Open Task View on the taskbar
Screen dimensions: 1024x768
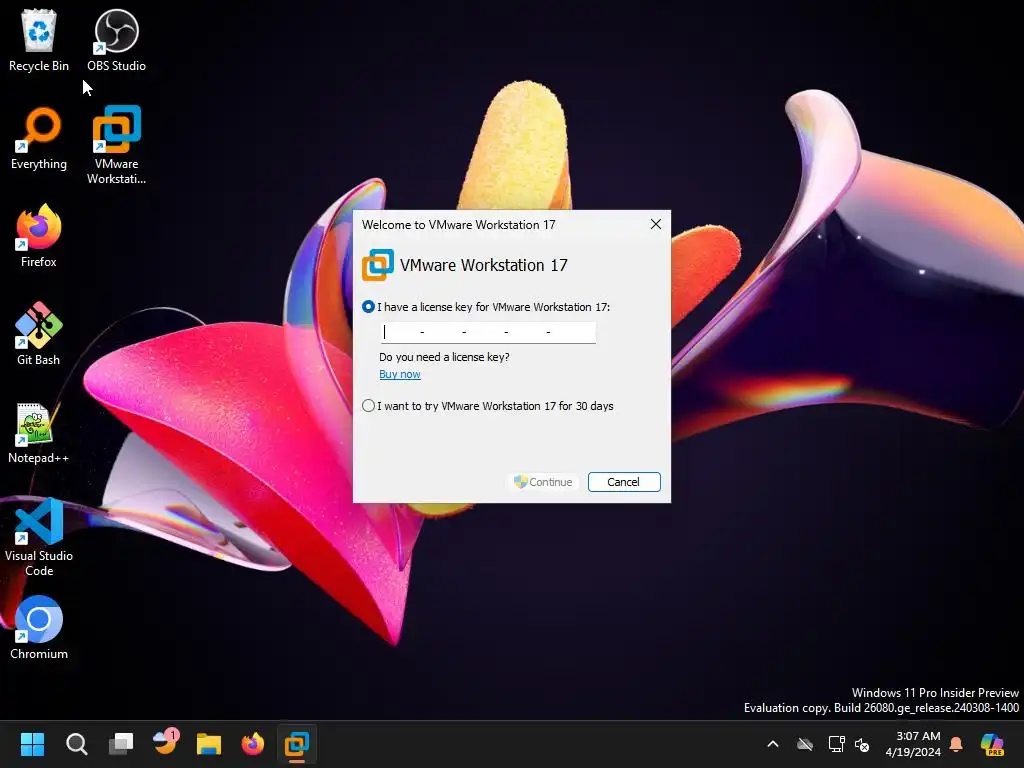pyautogui.click(x=121, y=743)
